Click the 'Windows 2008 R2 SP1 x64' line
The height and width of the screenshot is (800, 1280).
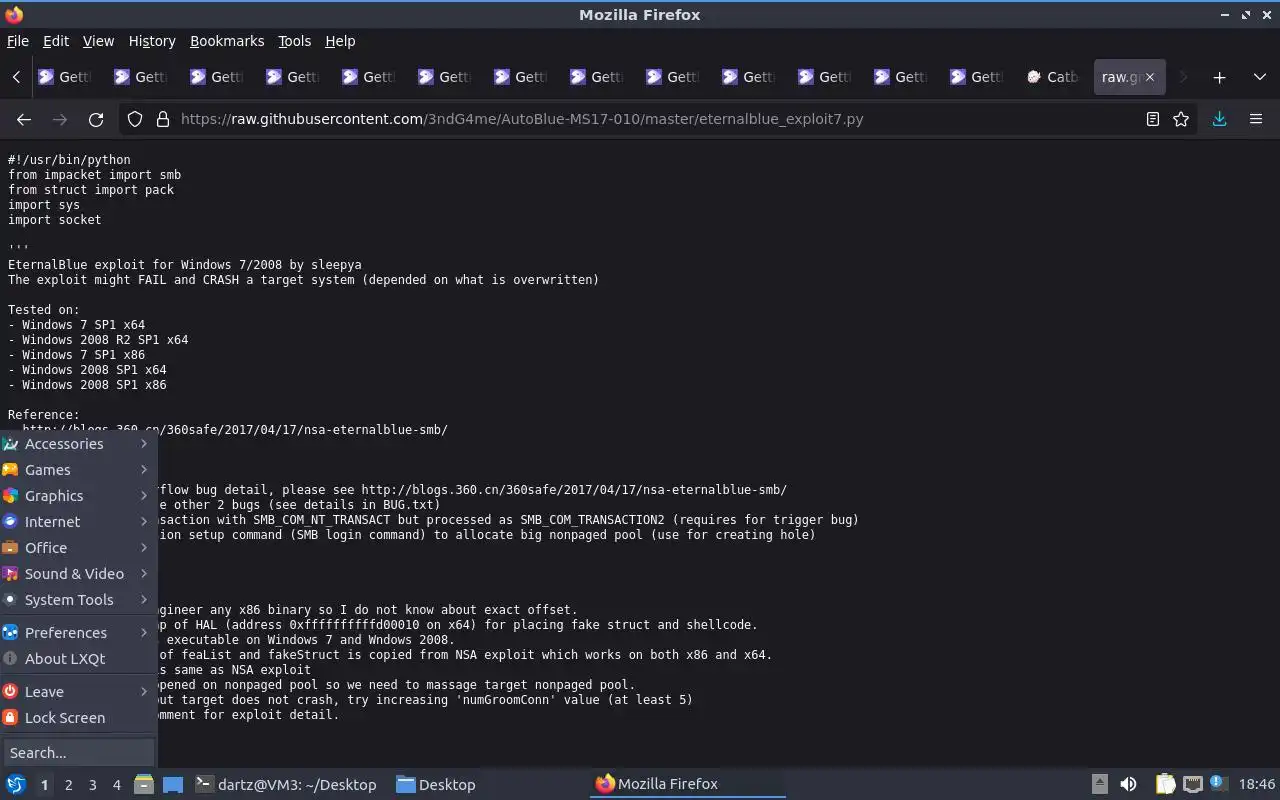point(98,340)
